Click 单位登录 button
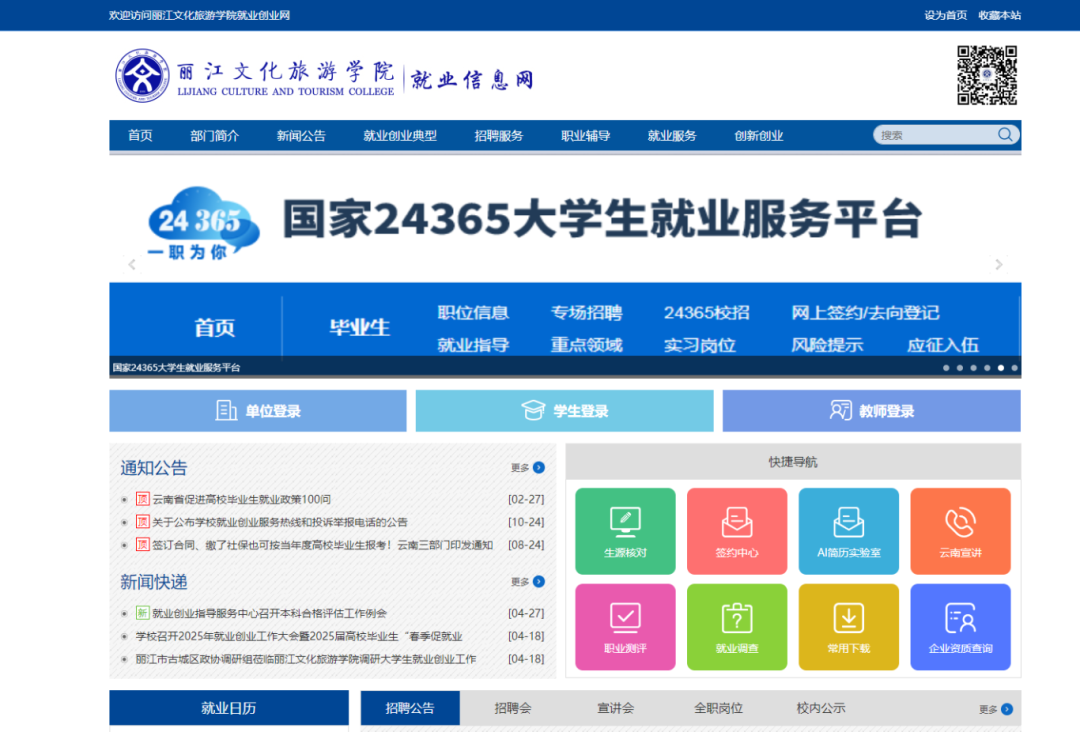The image size is (1080, 732). pos(258,411)
